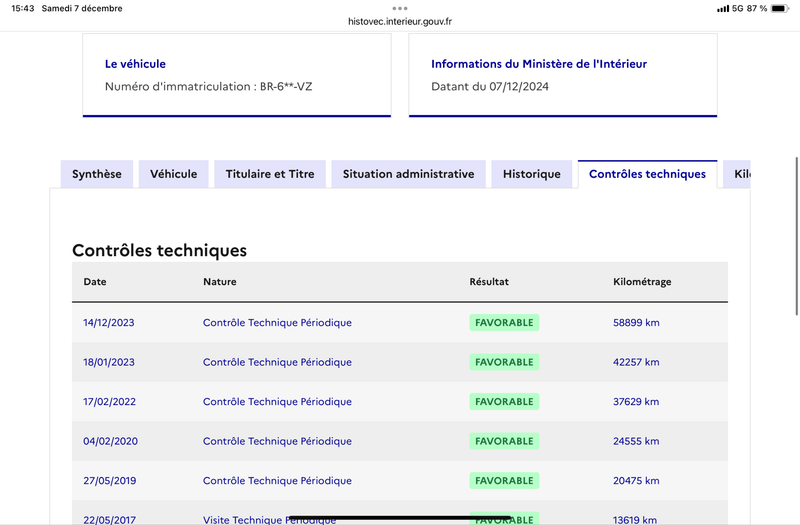800x525 pixels.
Task: Click the Date column header
Action: click(x=95, y=282)
